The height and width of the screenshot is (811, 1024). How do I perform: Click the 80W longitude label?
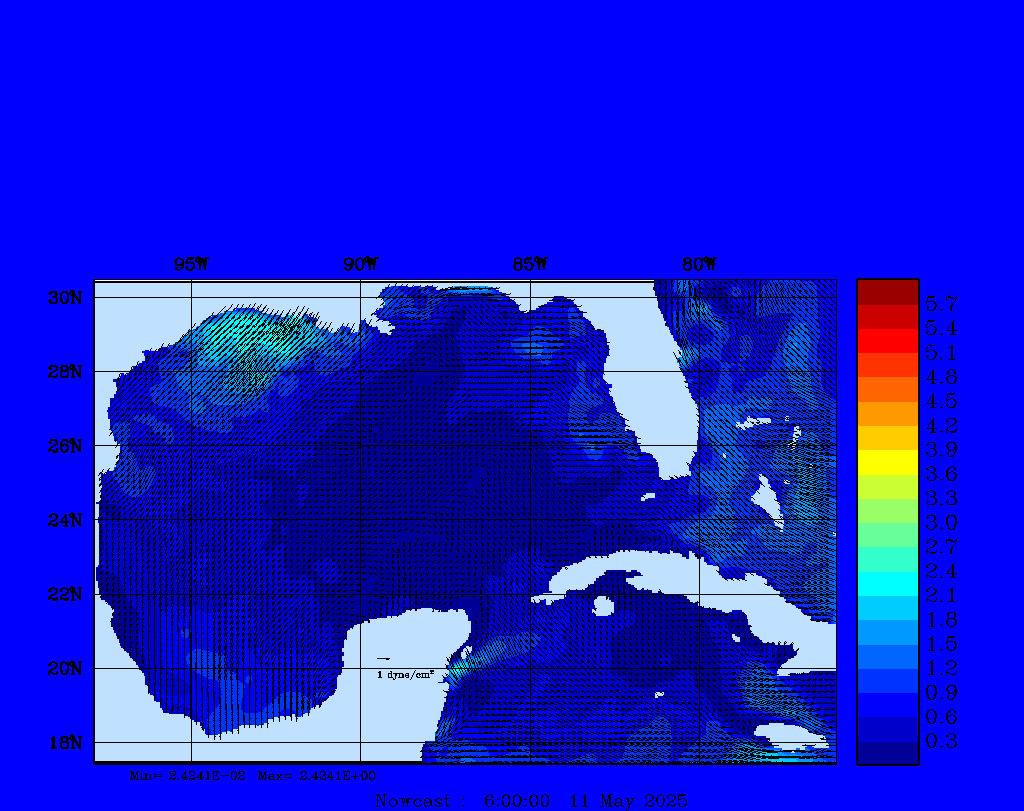pyautogui.click(x=699, y=265)
